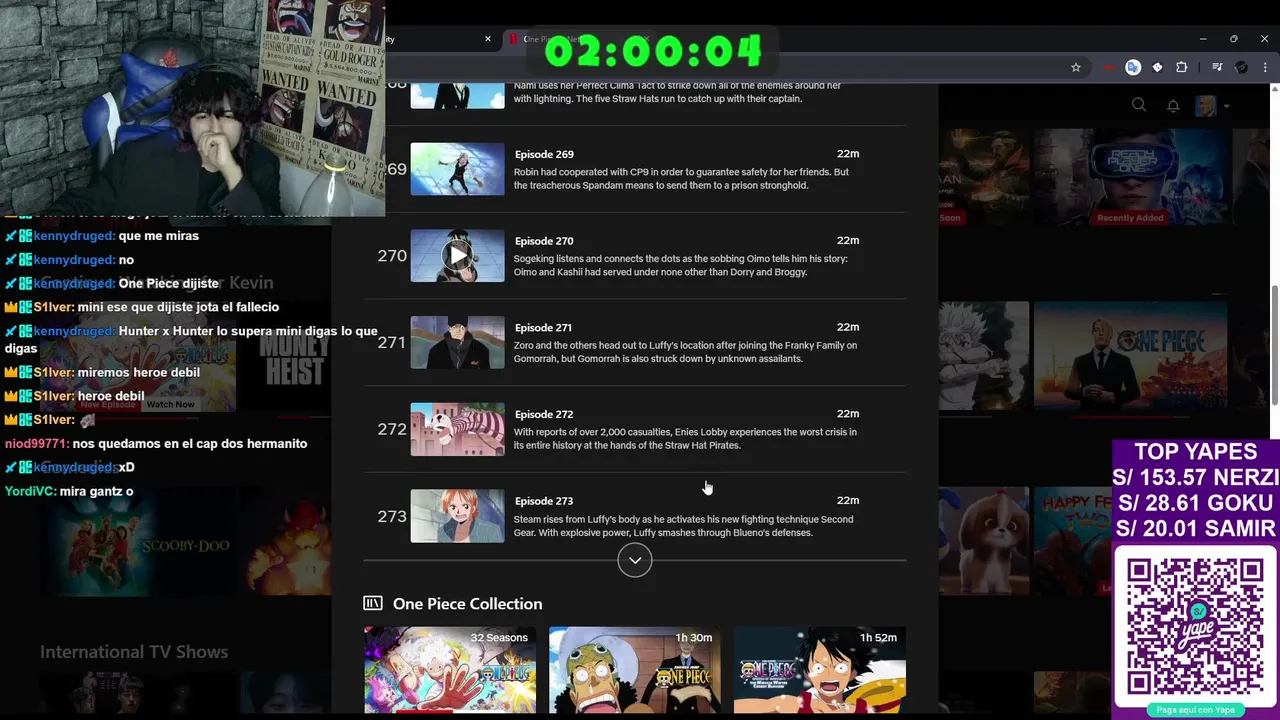Click episode number 272 in the list
The image size is (1280, 720).
click(x=391, y=429)
